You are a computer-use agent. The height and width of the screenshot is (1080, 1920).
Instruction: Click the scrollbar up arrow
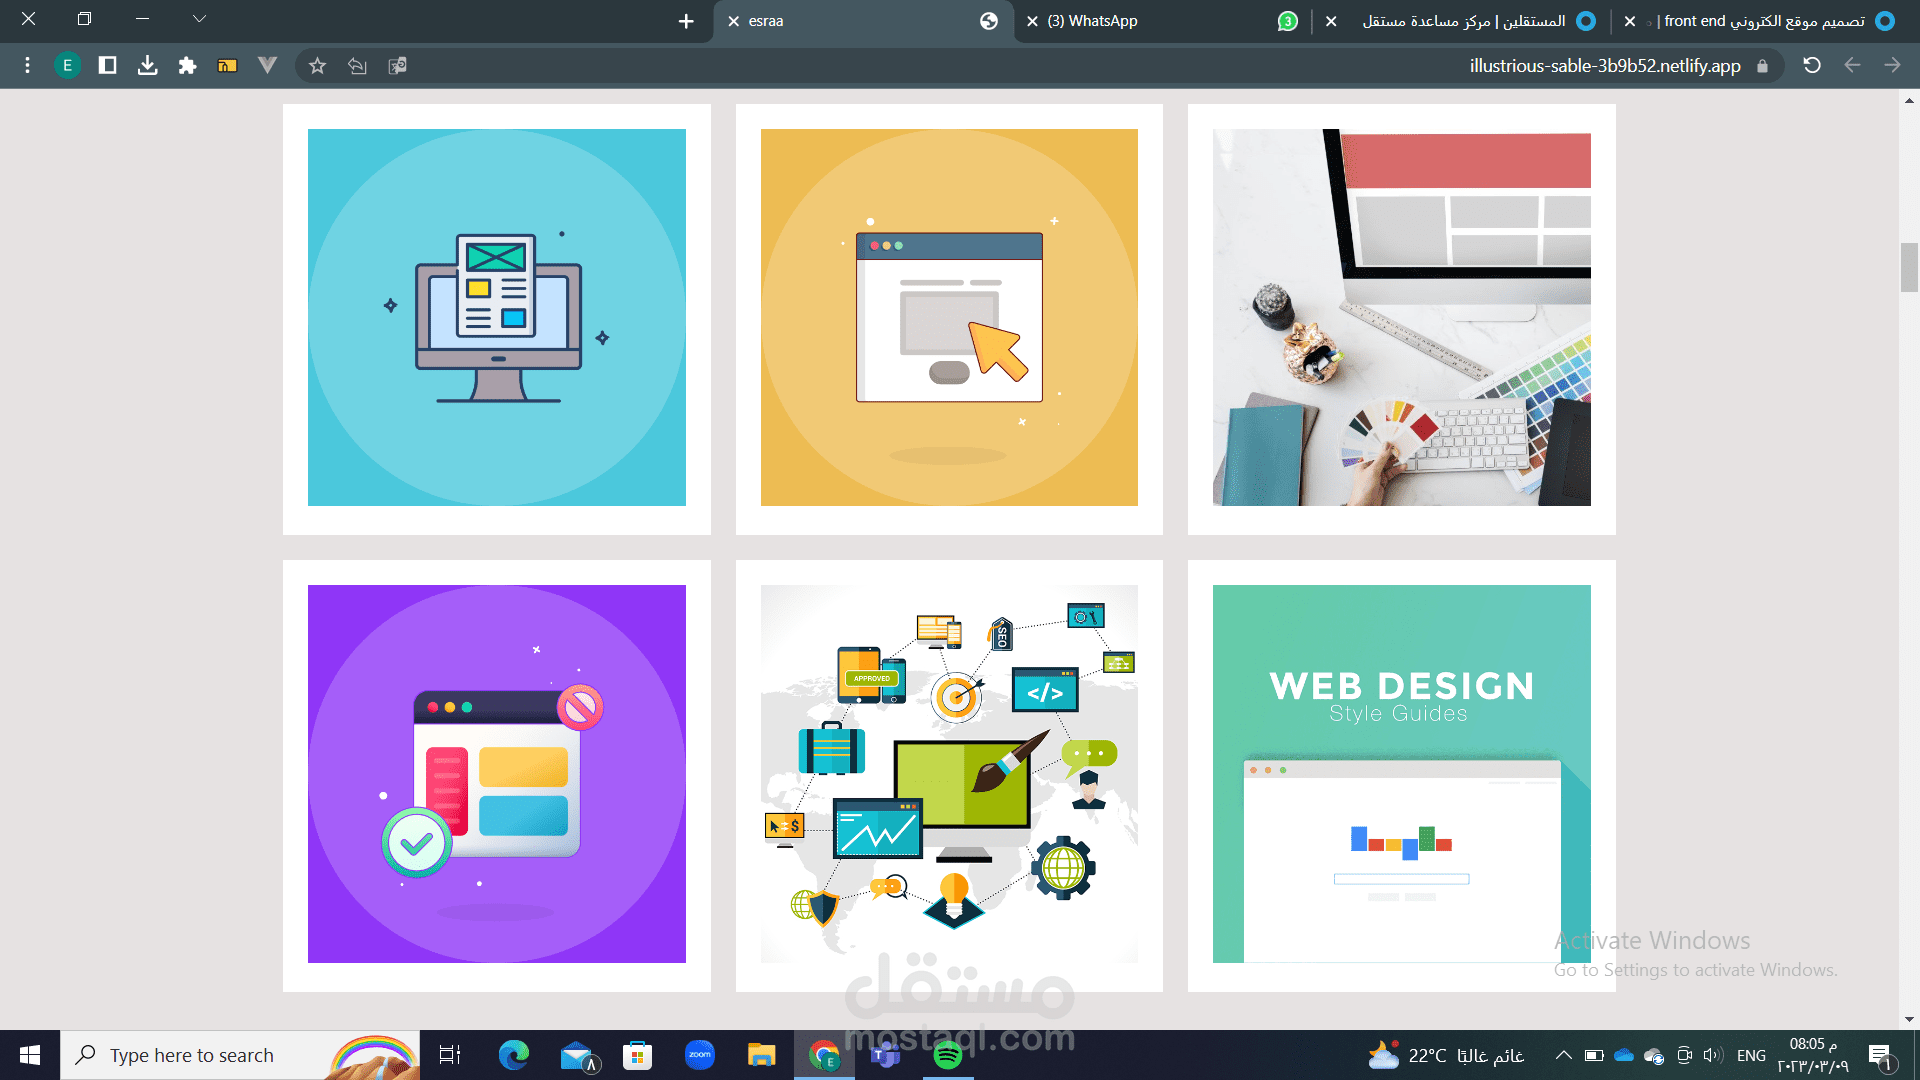pos(1909,100)
